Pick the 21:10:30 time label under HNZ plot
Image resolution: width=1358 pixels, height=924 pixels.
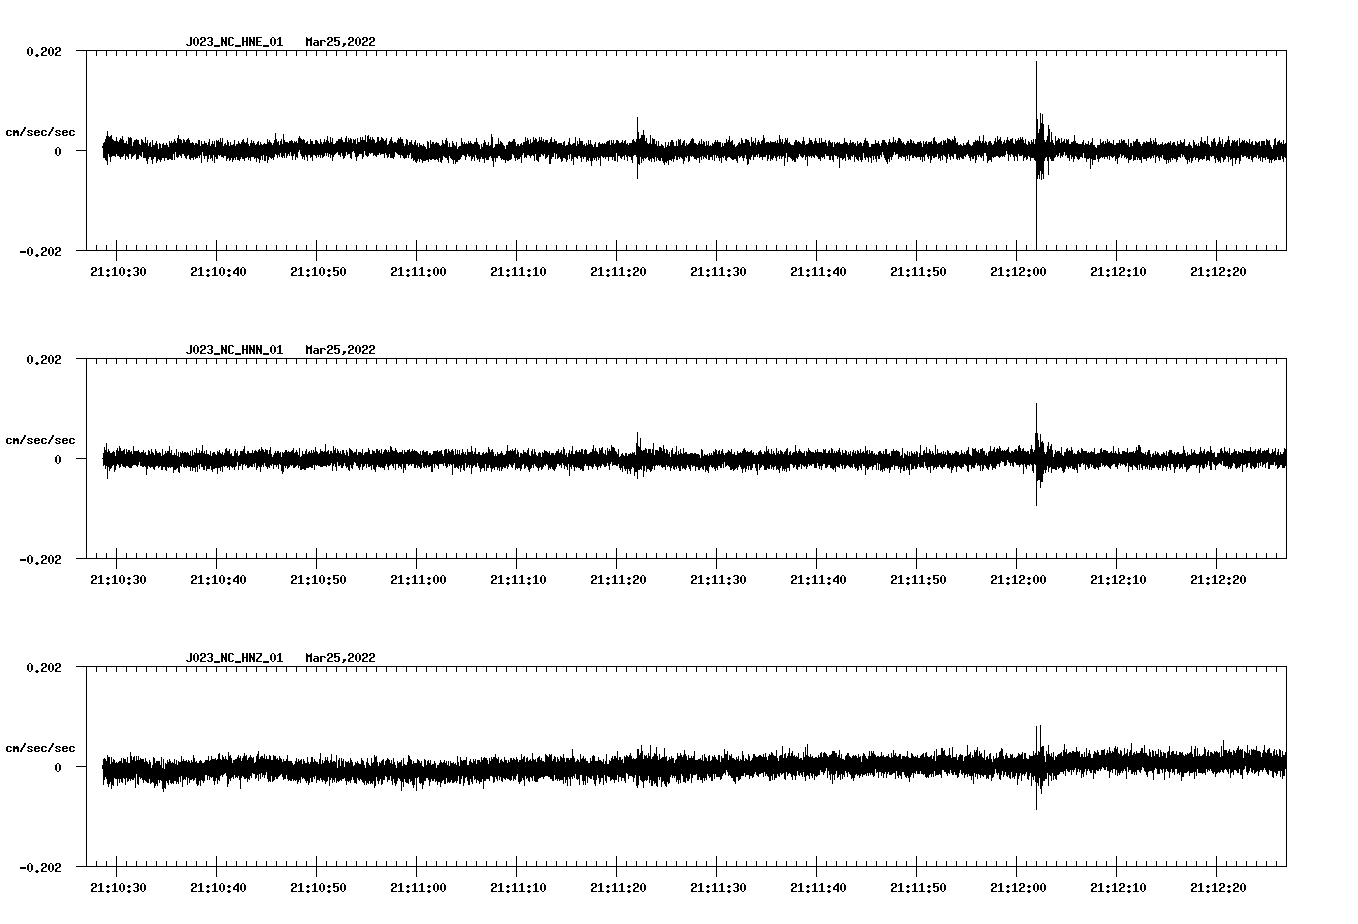[x=118, y=887]
